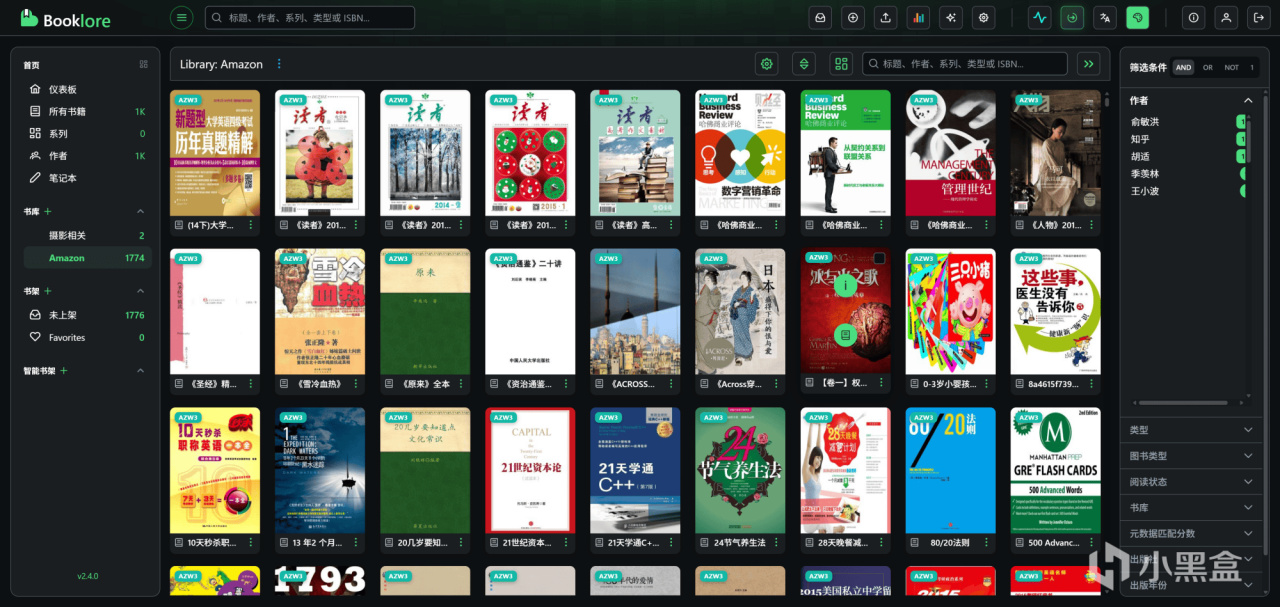Collapse the 书架 sidebar section chevron
The image size is (1280, 607).
click(140, 291)
